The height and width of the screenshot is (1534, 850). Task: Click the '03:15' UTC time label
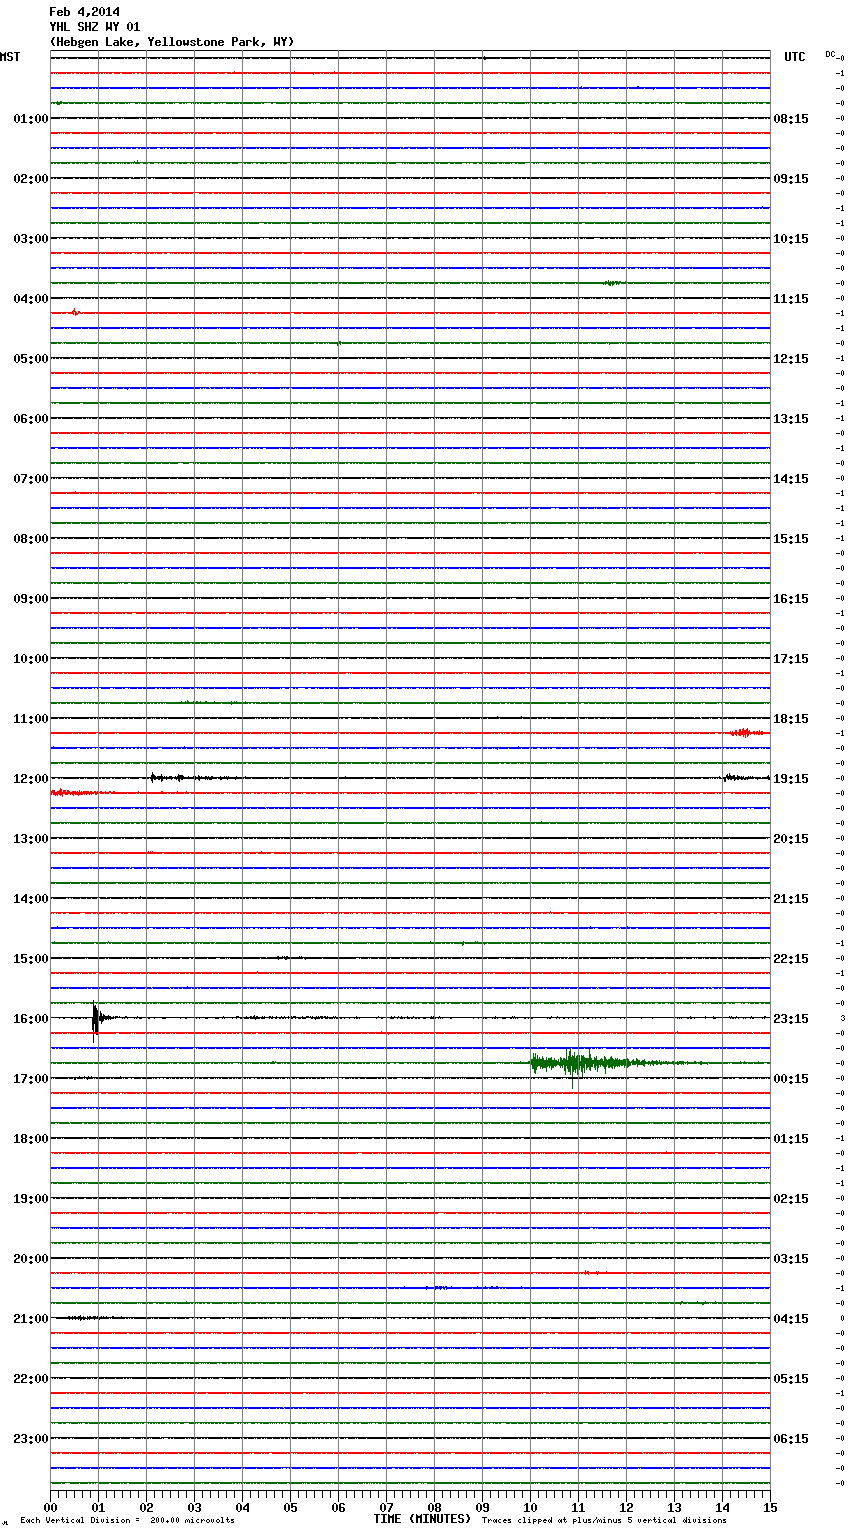(x=791, y=1259)
